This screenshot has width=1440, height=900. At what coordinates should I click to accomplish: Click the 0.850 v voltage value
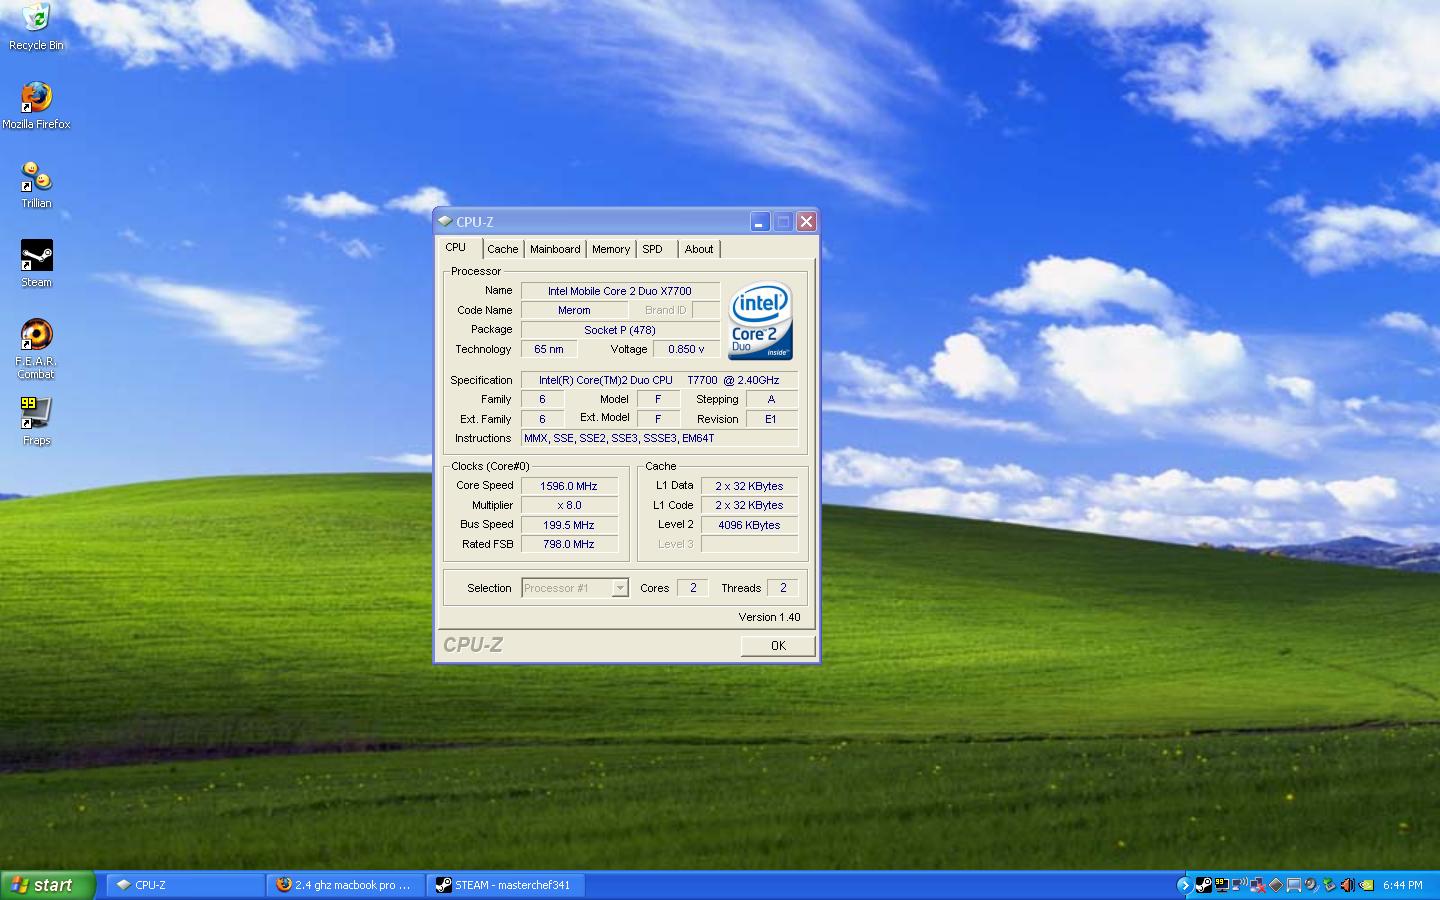[x=686, y=349]
